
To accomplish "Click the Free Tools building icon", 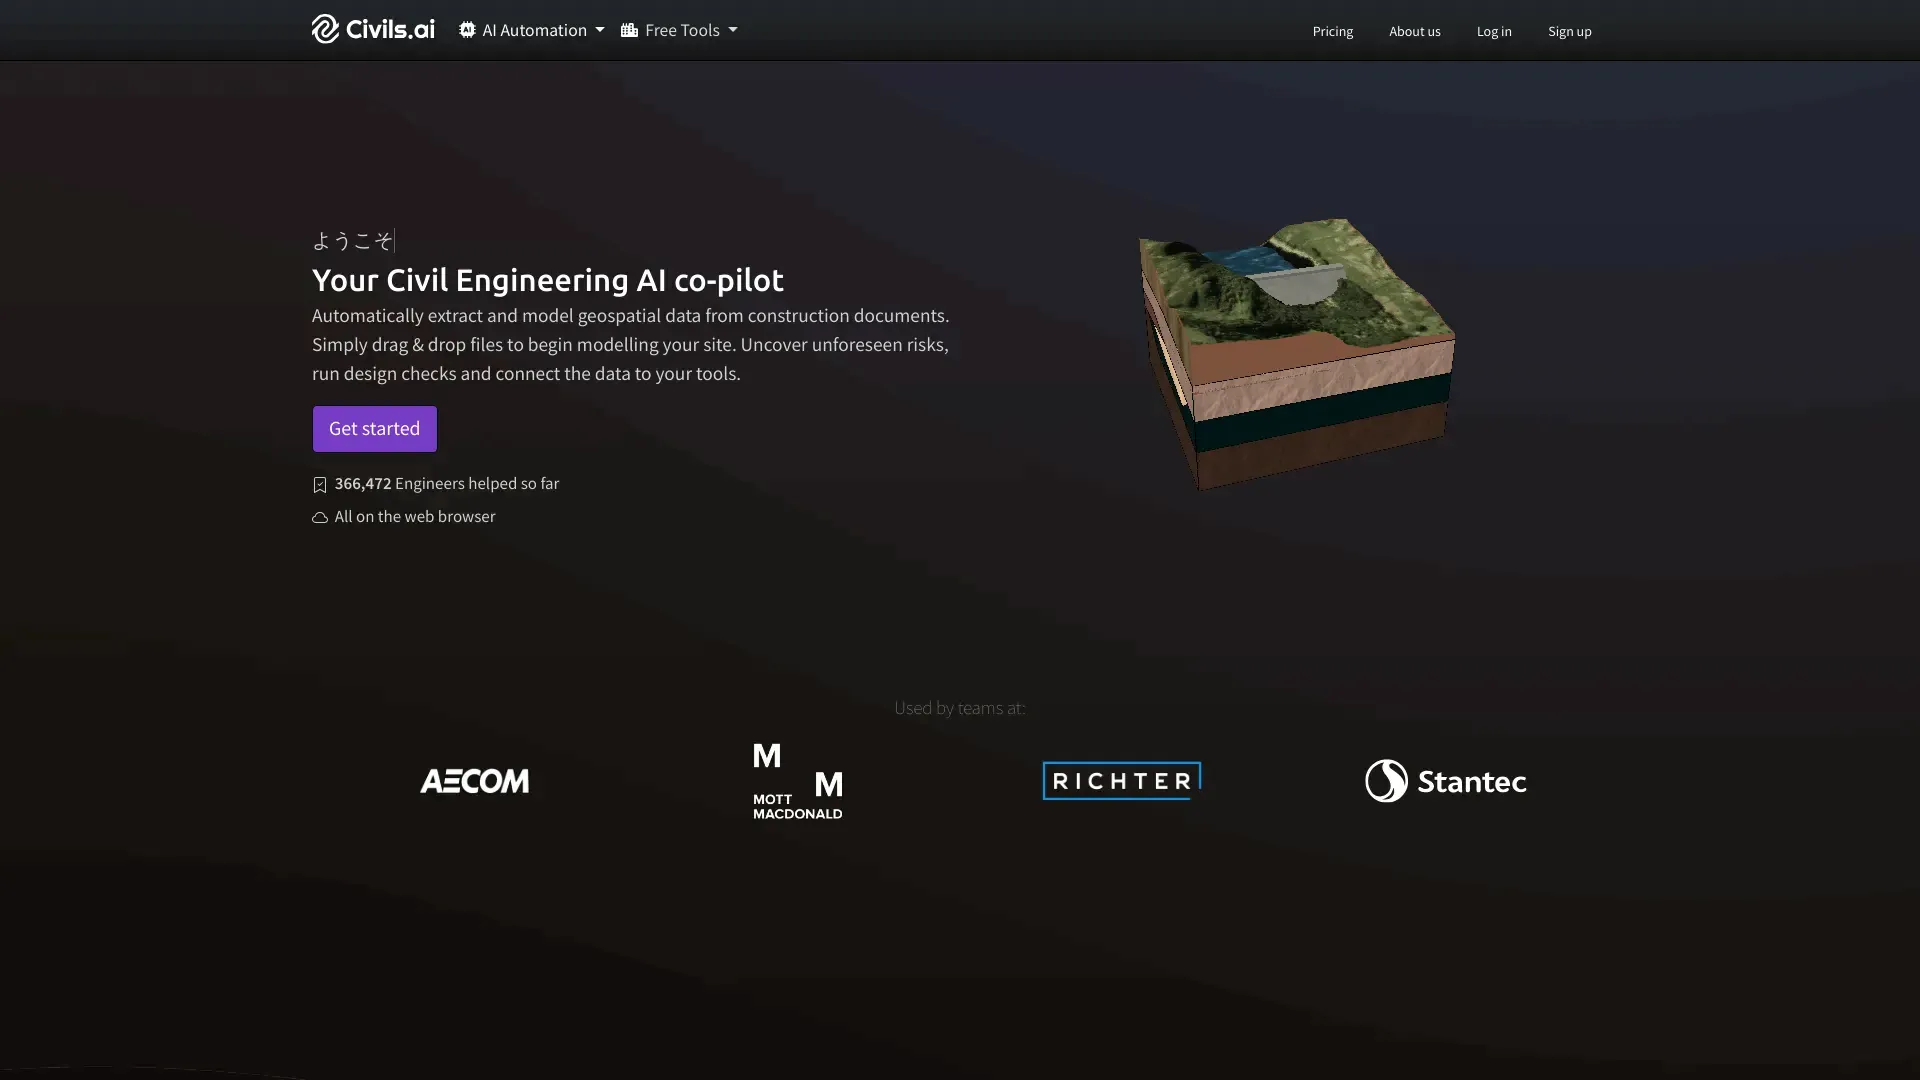I will click(629, 30).
